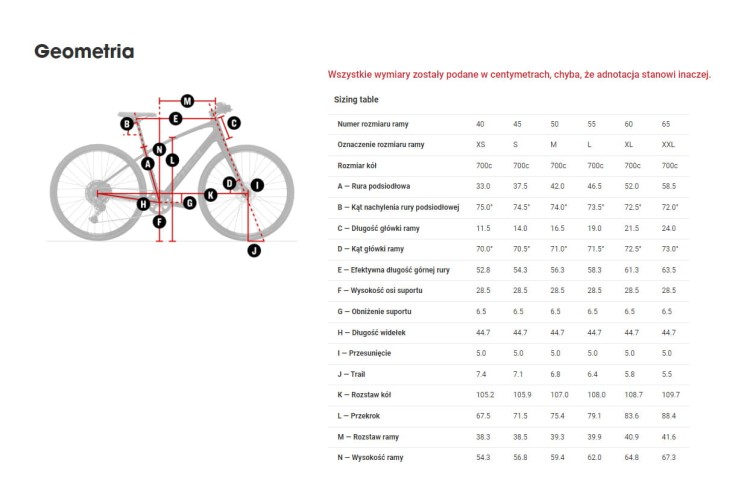Click the XXL frame size label
The height and width of the screenshot is (501, 750).
[668, 145]
